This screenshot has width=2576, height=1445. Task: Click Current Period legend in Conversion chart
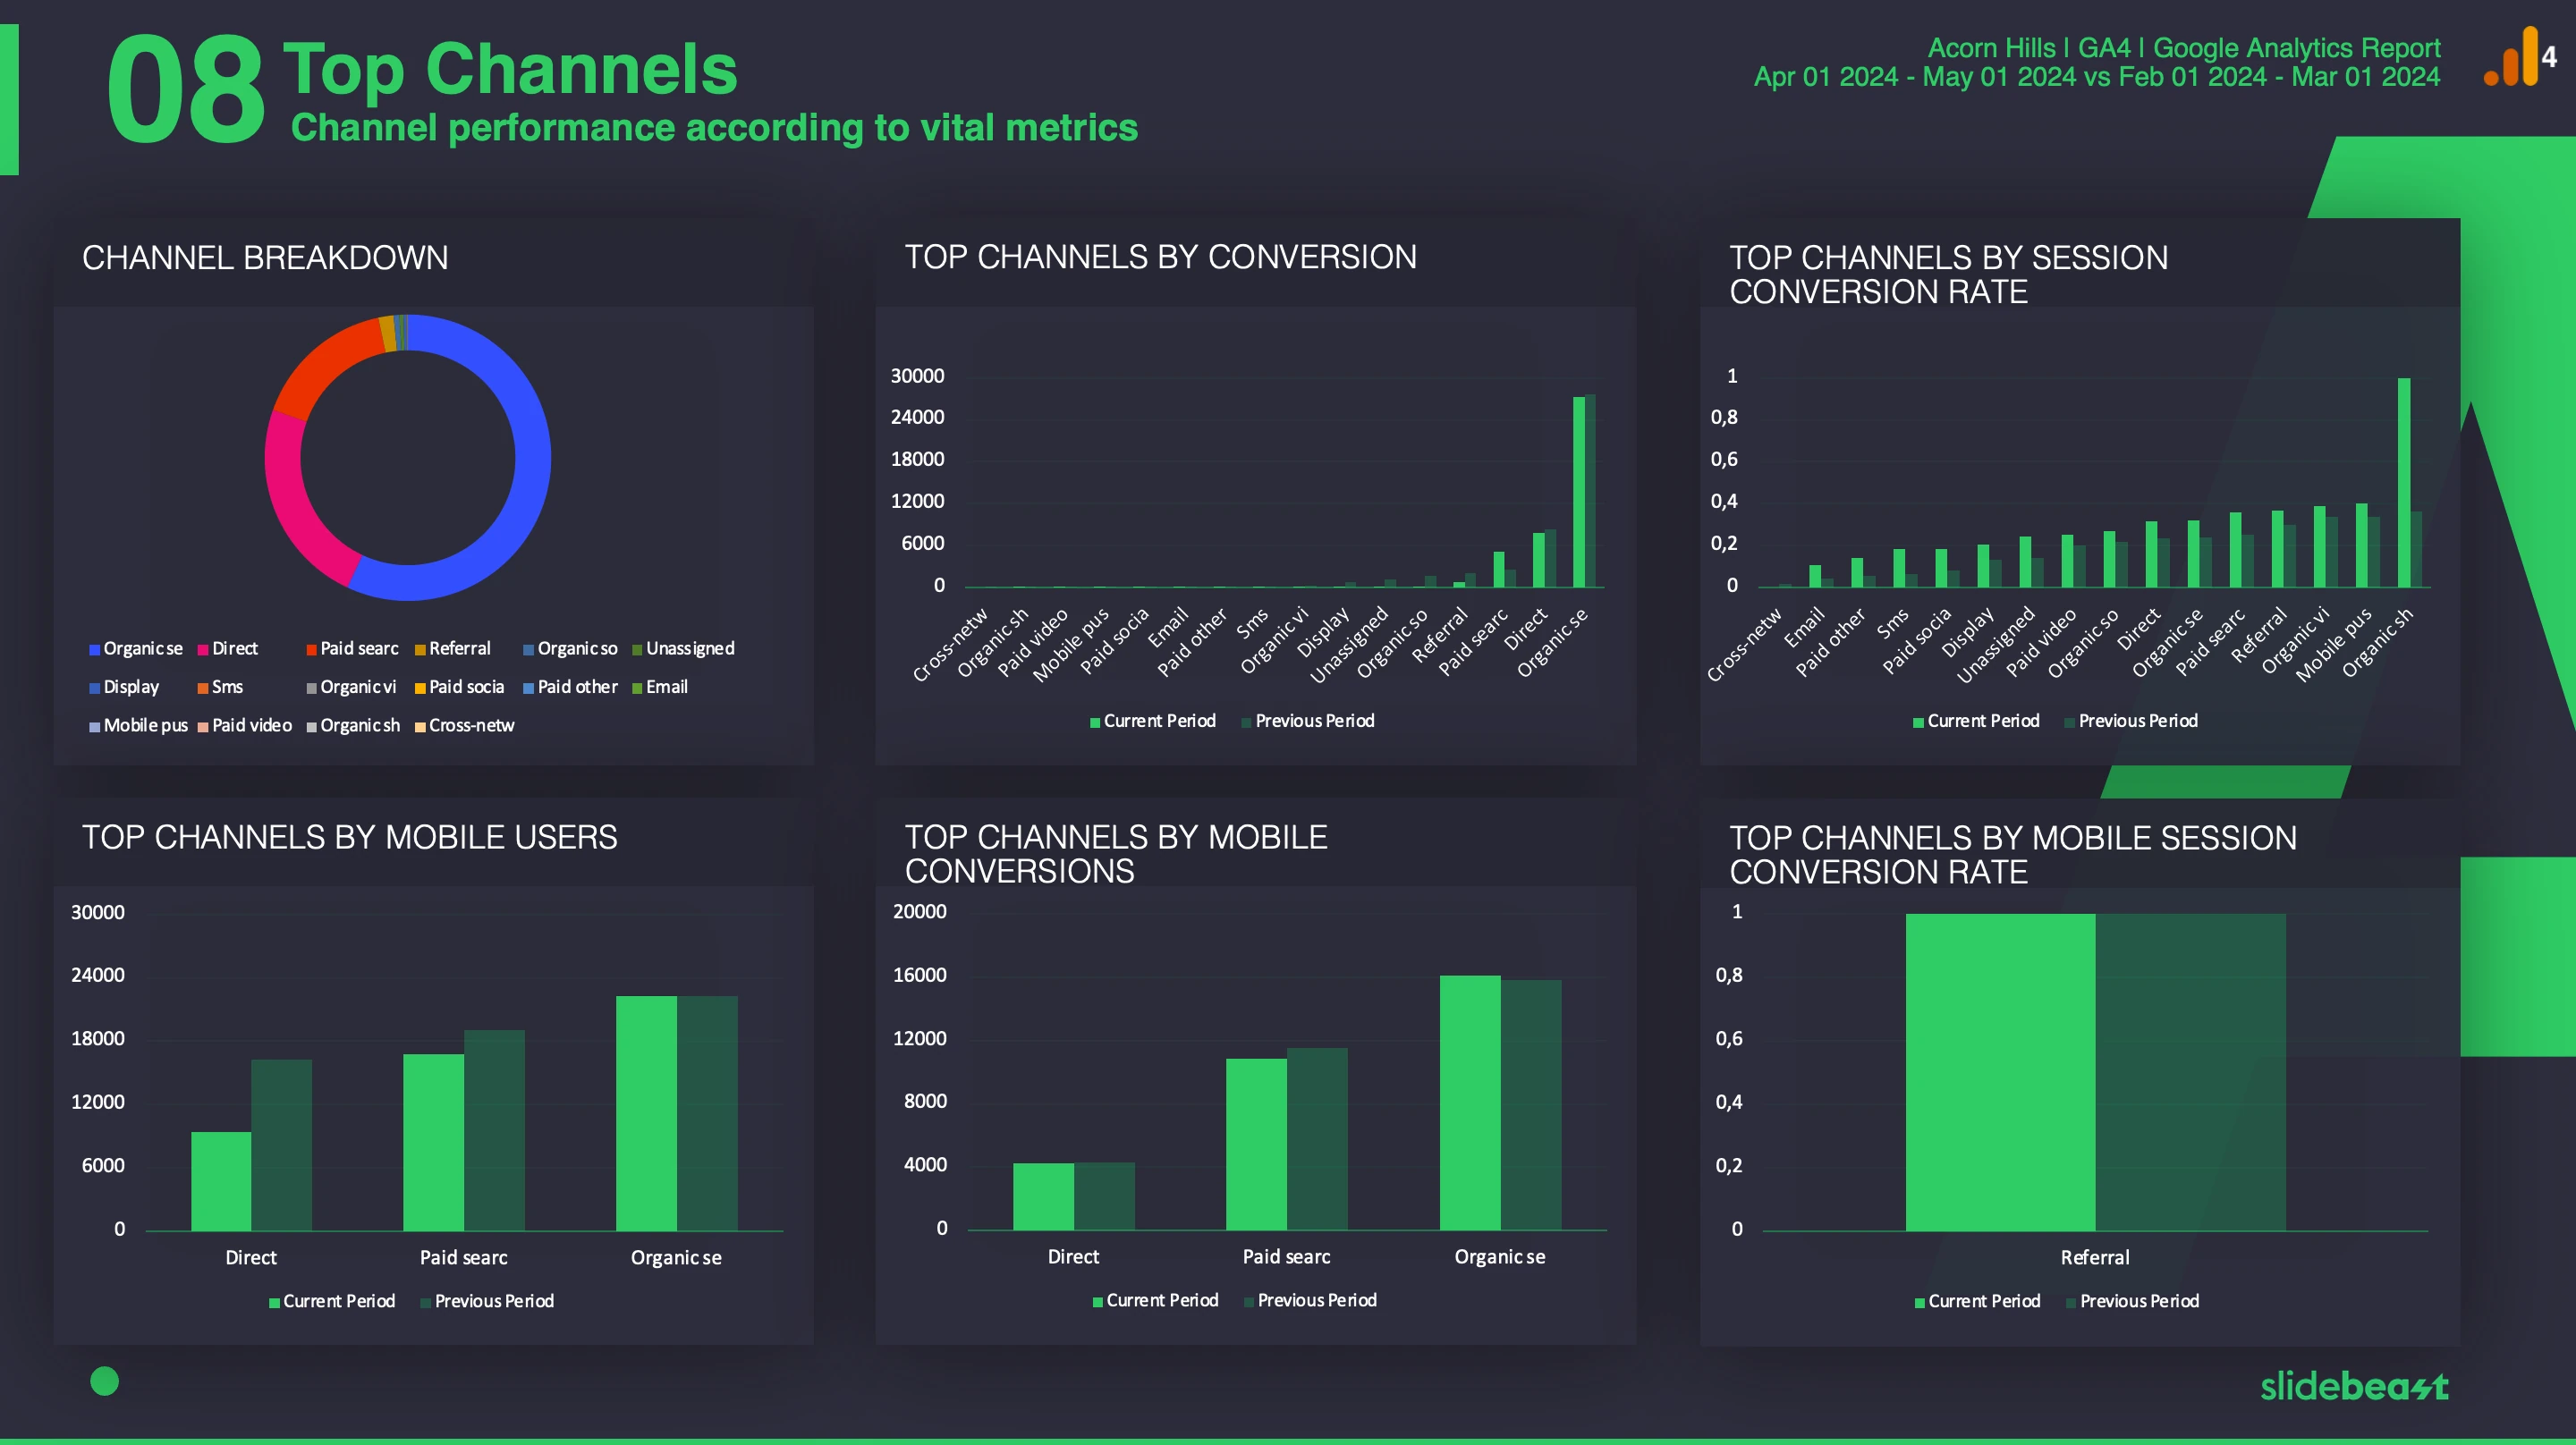1152,721
